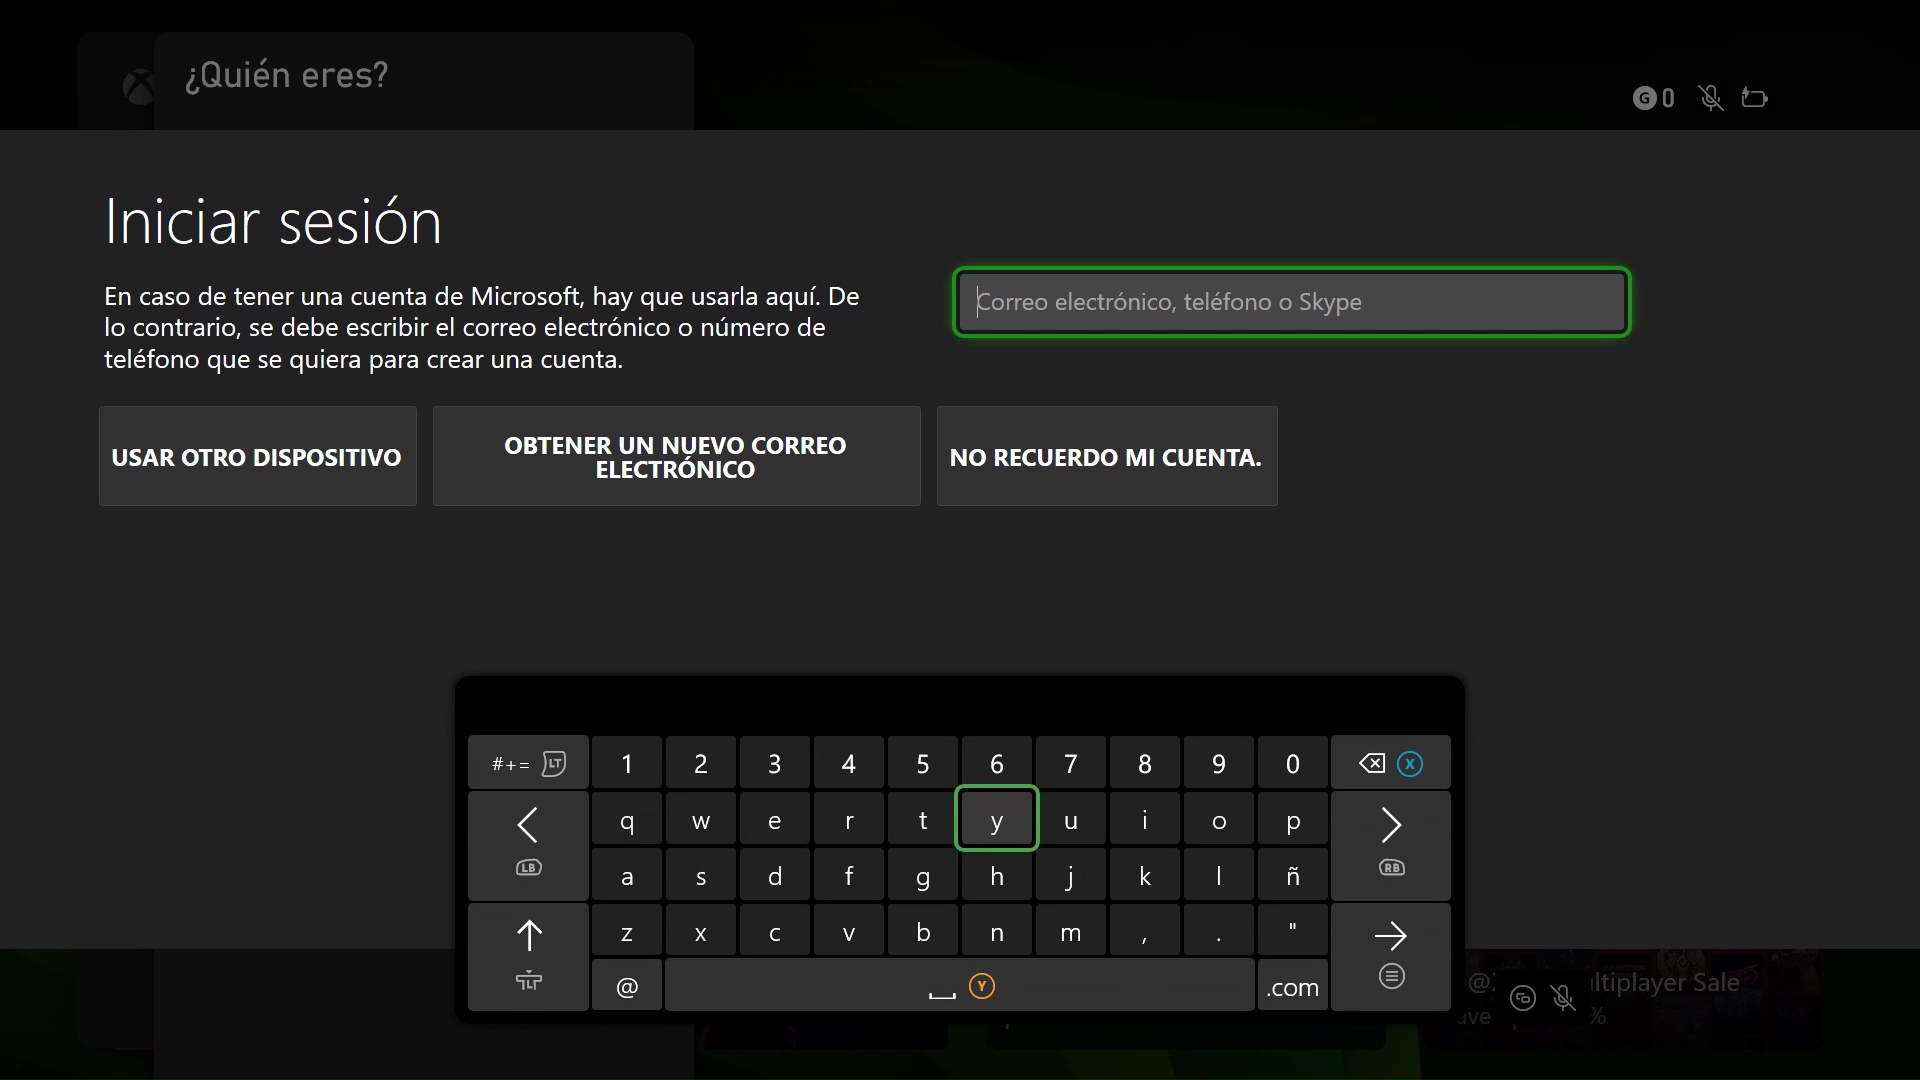This screenshot has height=1080, width=1920.
Task: Tap the highlighted y key
Action: tap(997, 820)
